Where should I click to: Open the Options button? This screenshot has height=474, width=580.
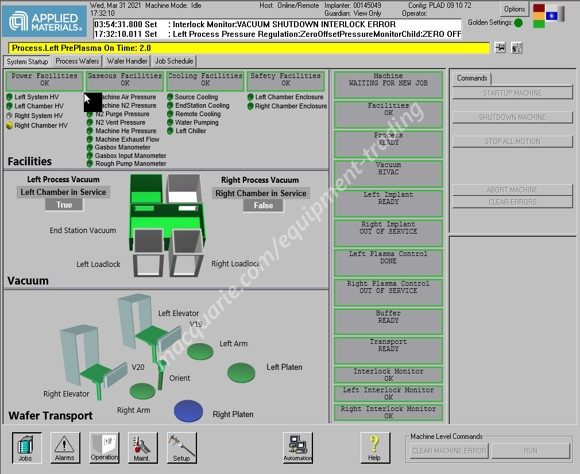pyautogui.click(x=514, y=9)
